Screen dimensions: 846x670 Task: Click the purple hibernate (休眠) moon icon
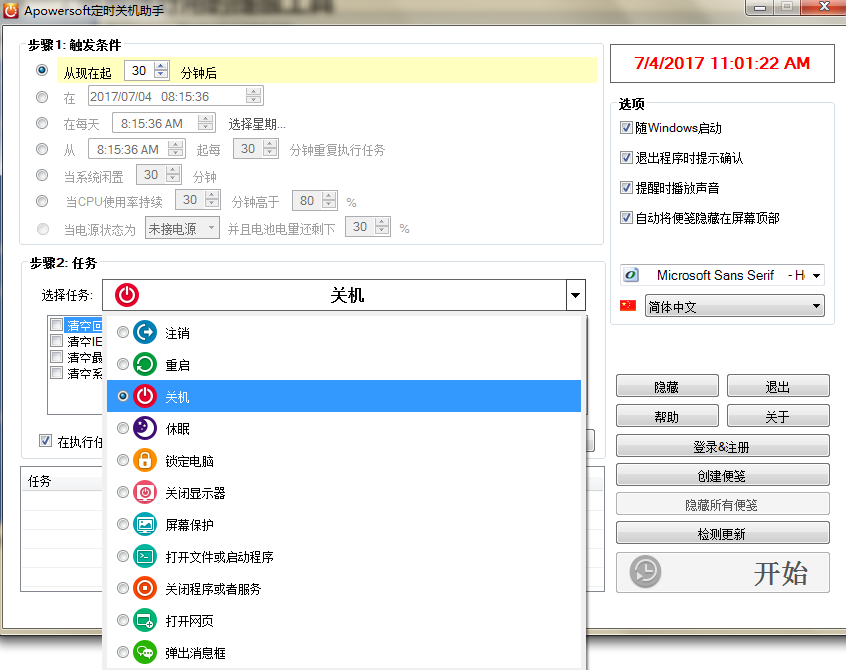pyautogui.click(x=145, y=428)
